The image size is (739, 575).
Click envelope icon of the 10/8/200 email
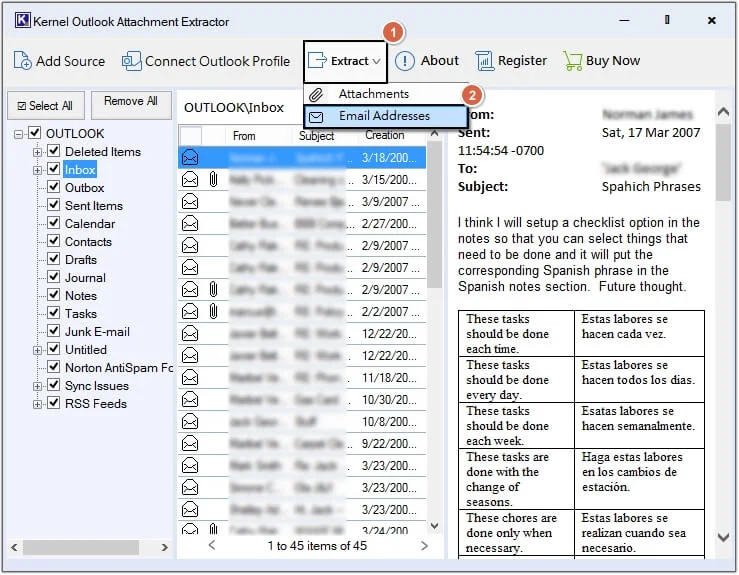(190, 421)
